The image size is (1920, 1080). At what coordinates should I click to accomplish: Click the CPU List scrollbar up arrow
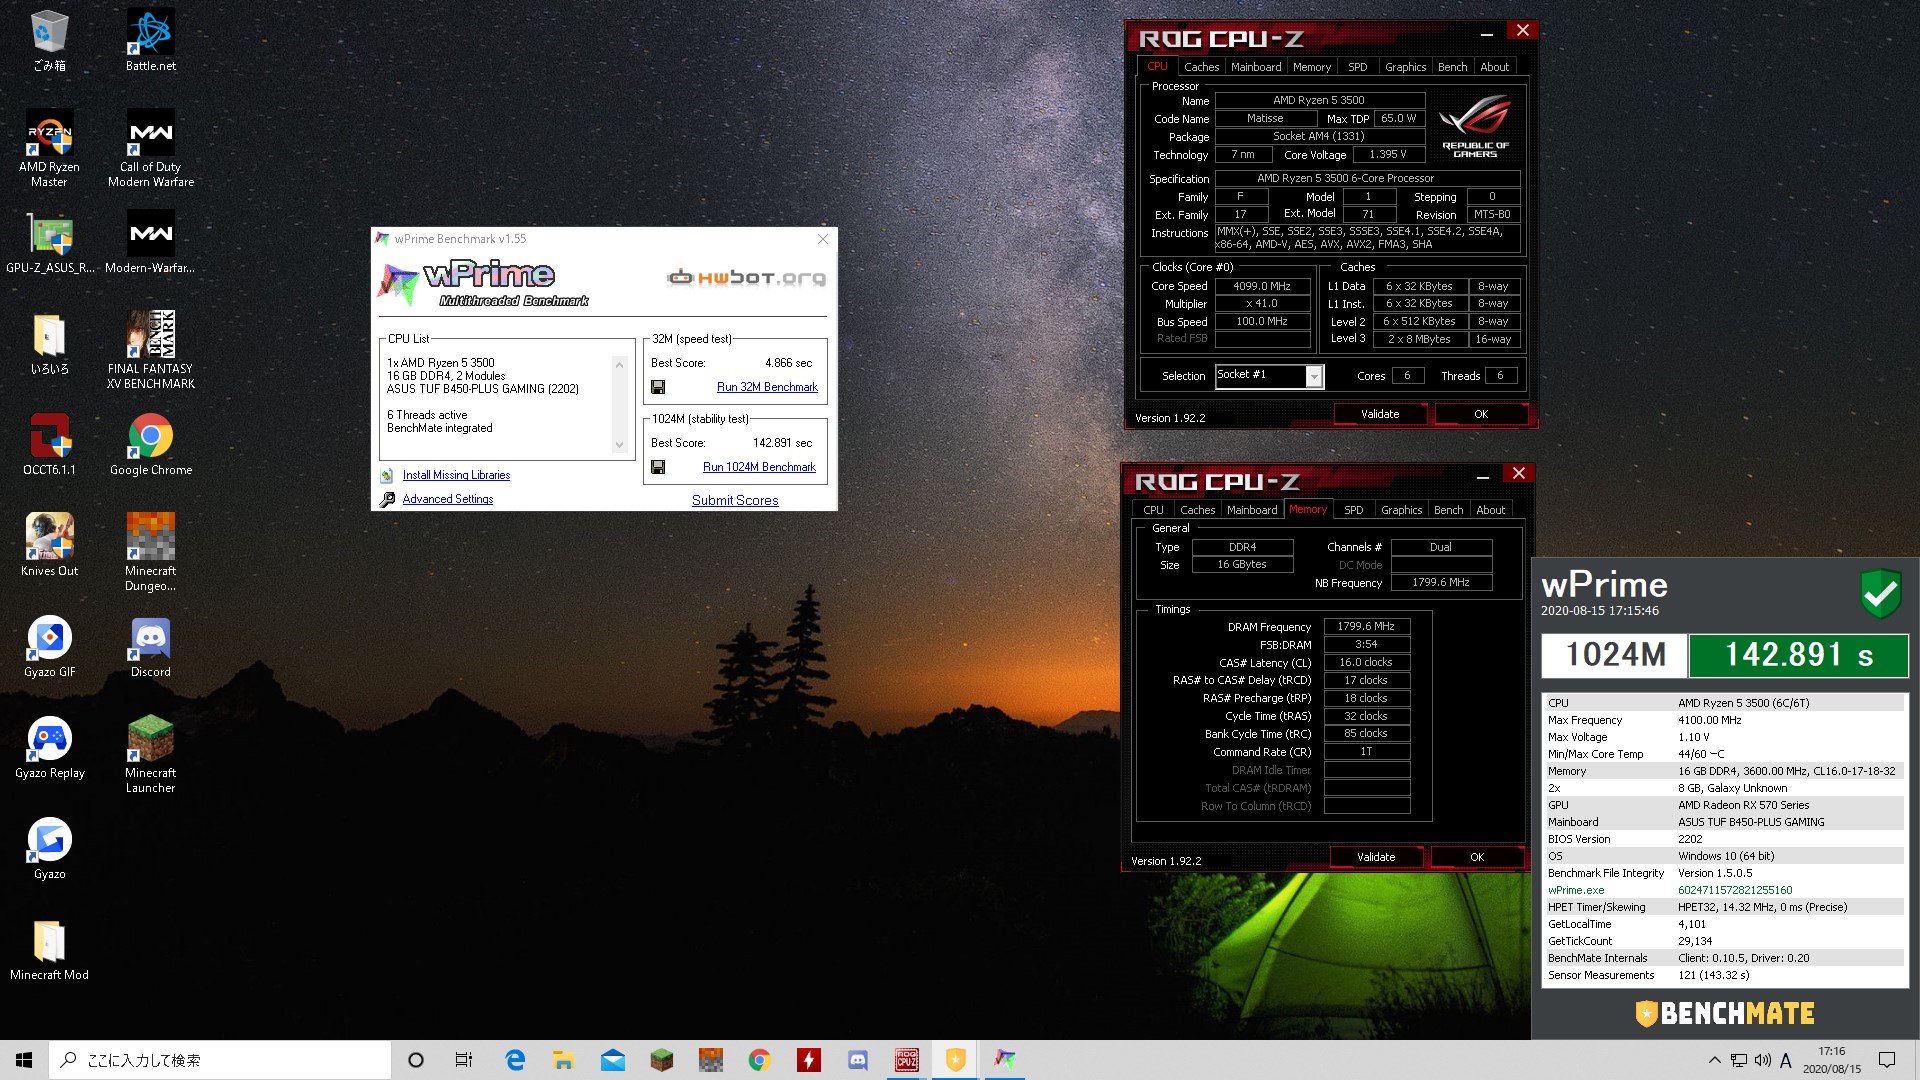tap(619, 364)
